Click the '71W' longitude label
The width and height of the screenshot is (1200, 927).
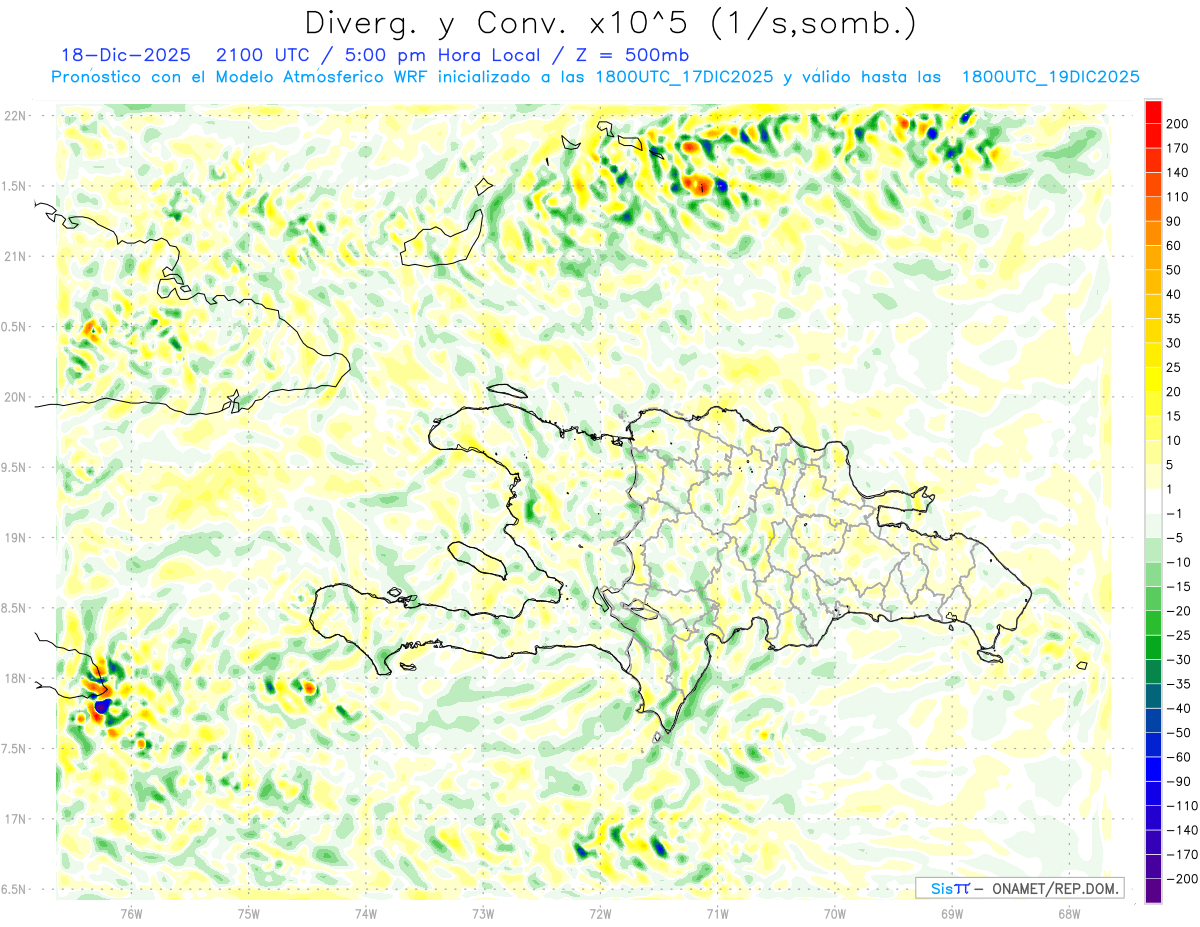[717, 912]
